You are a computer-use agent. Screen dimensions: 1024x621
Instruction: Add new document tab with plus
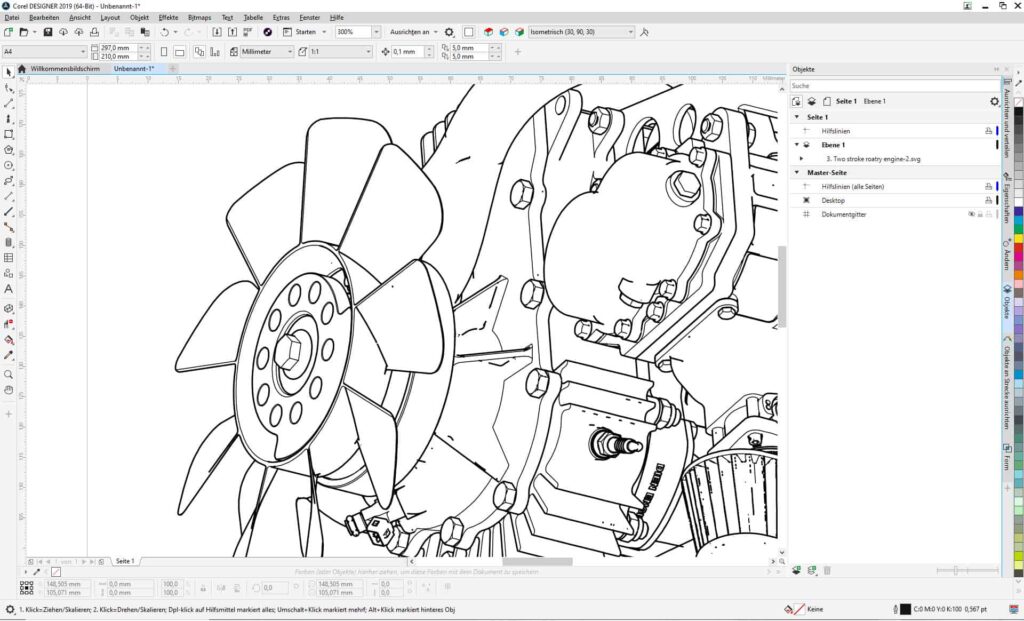(x=173, y=69)
